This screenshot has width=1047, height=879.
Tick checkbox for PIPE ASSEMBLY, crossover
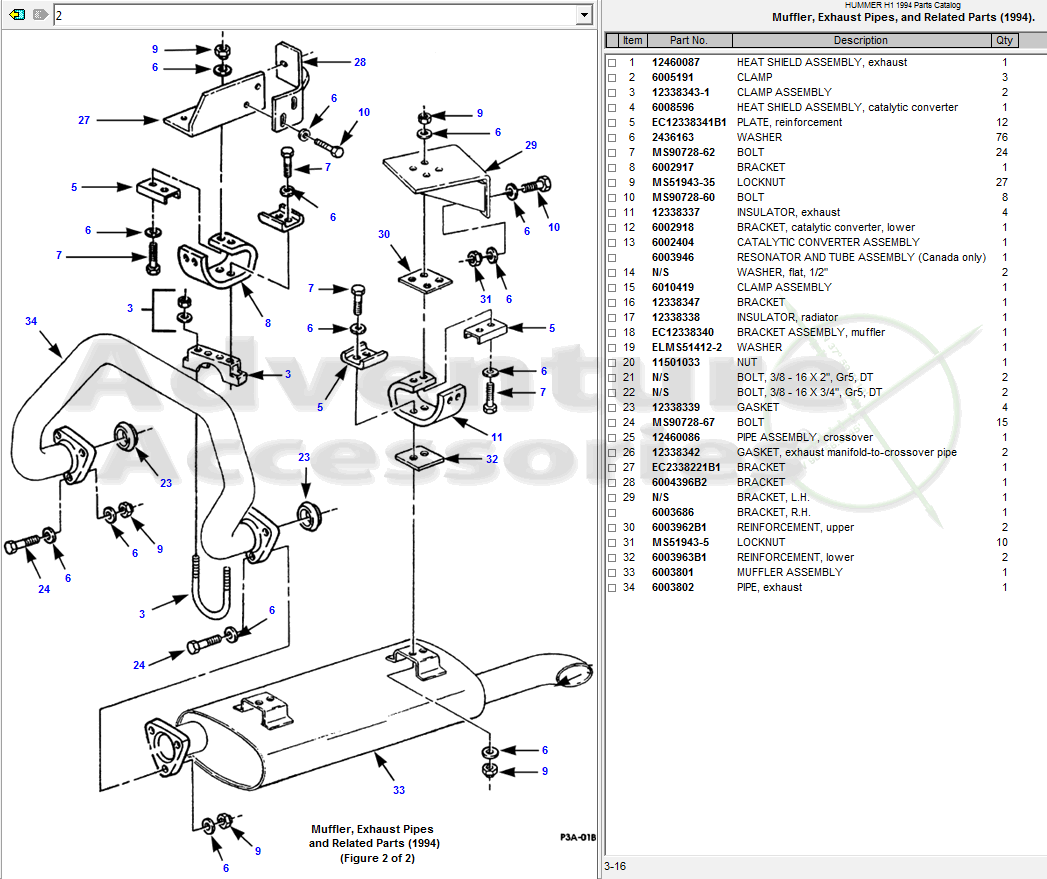[612, 438]
